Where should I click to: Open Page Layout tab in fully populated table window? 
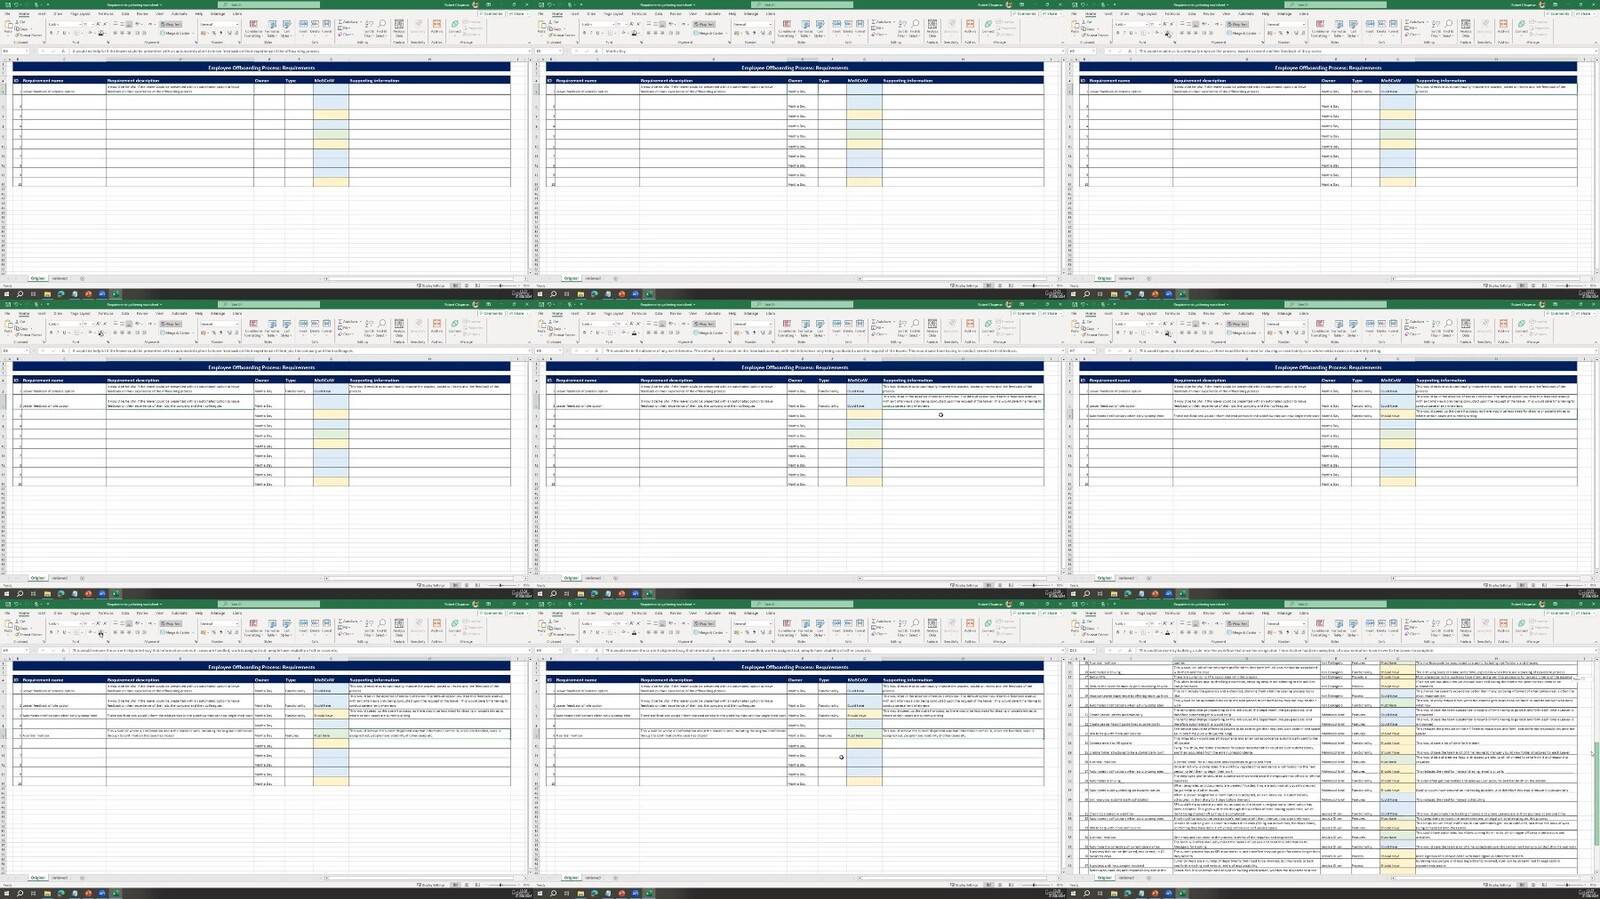coord(1147,613)
